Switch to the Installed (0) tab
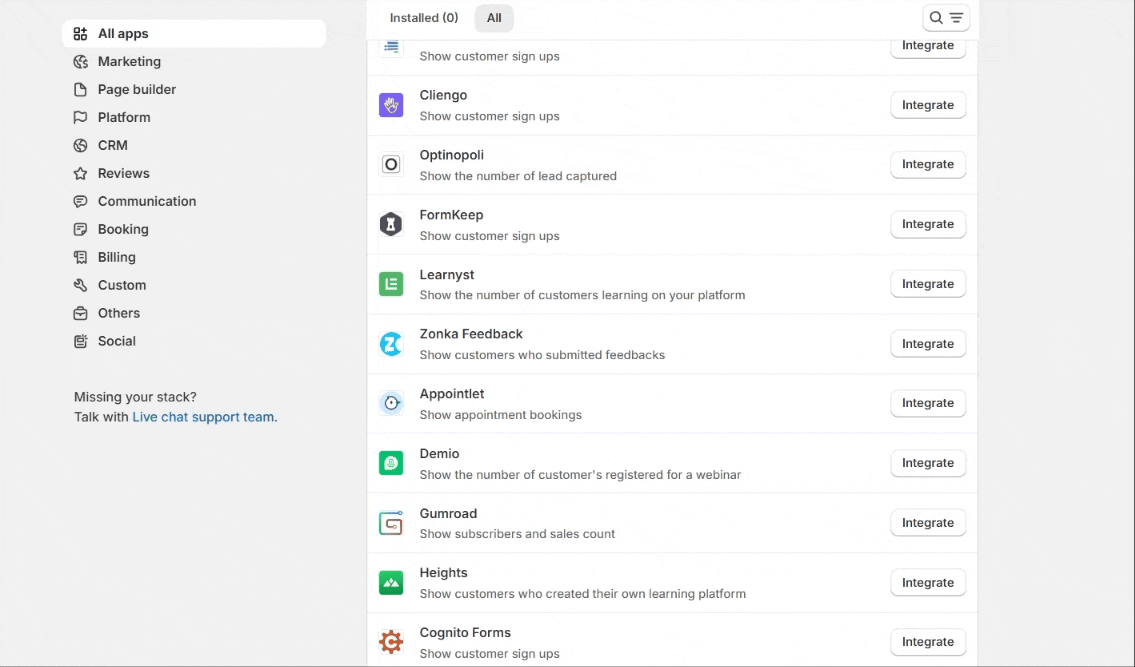1135x667 pixels. pos(423,18)
